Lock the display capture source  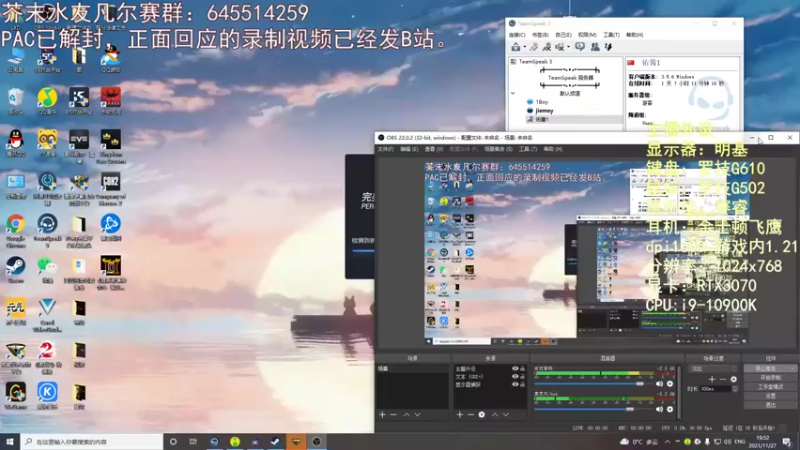(522, 384)
